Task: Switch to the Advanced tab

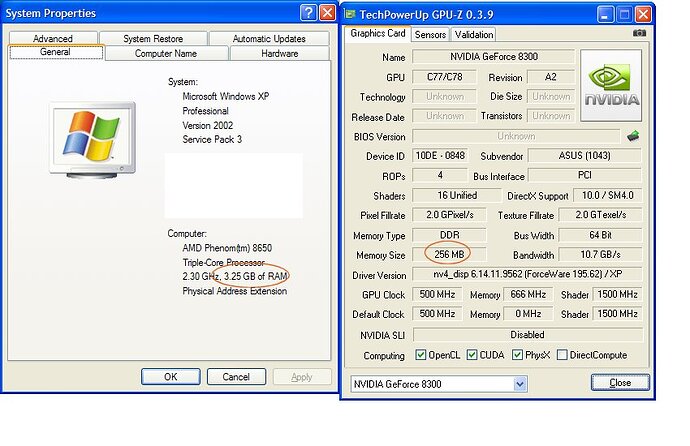Action: click(x=53, y=38)
